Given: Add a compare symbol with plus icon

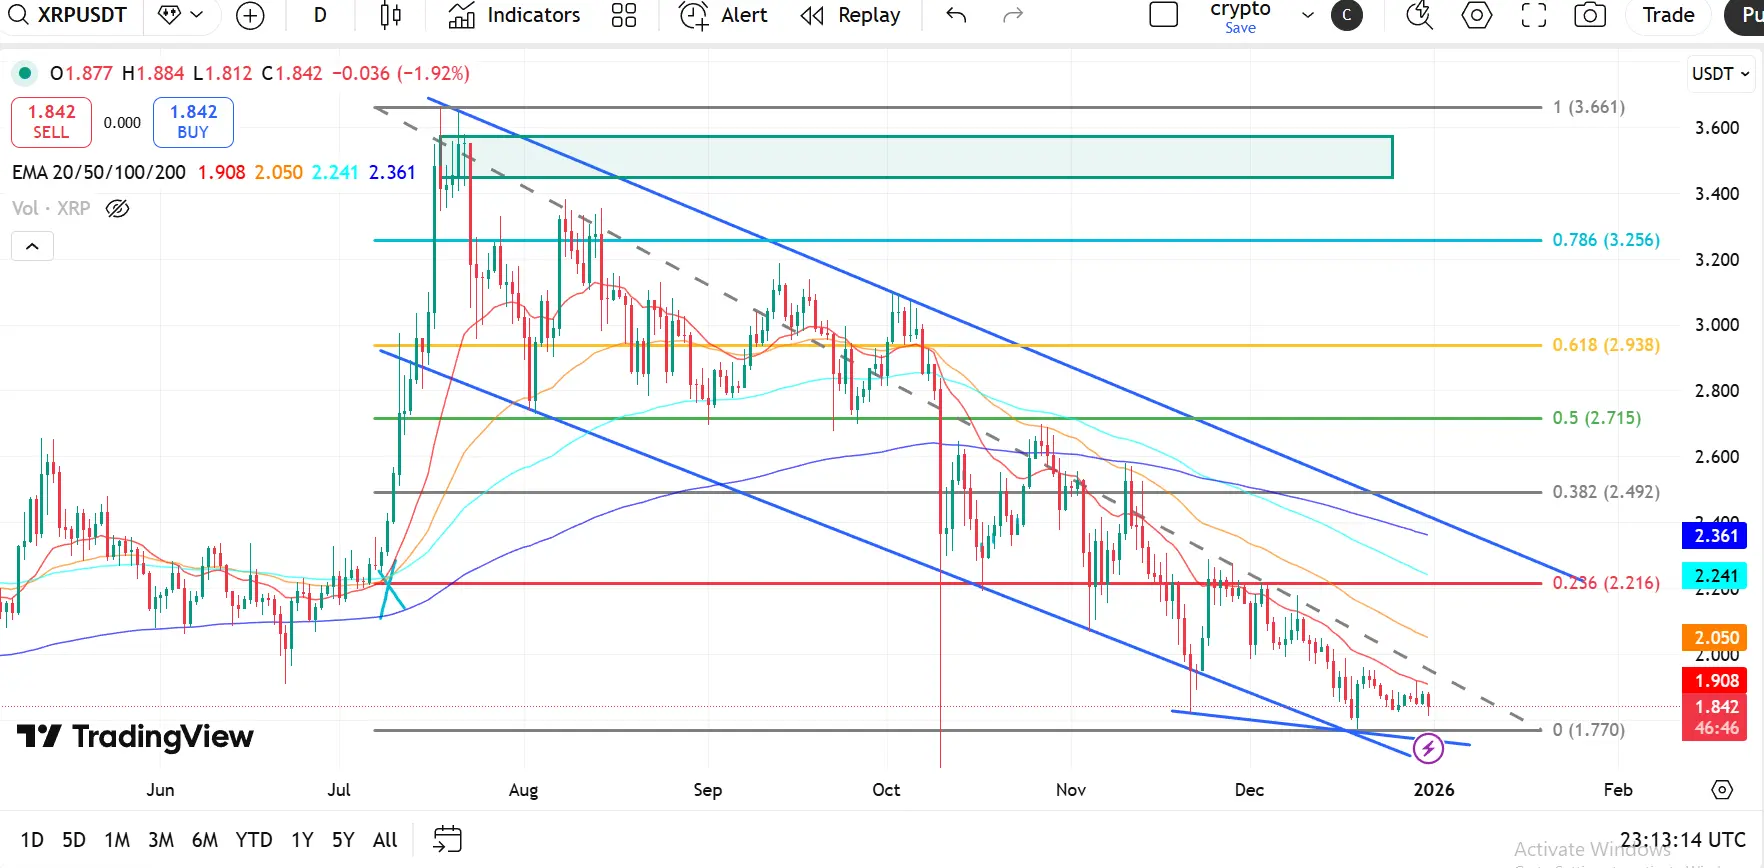Looking at the screenshot, I should click(250, 15).
